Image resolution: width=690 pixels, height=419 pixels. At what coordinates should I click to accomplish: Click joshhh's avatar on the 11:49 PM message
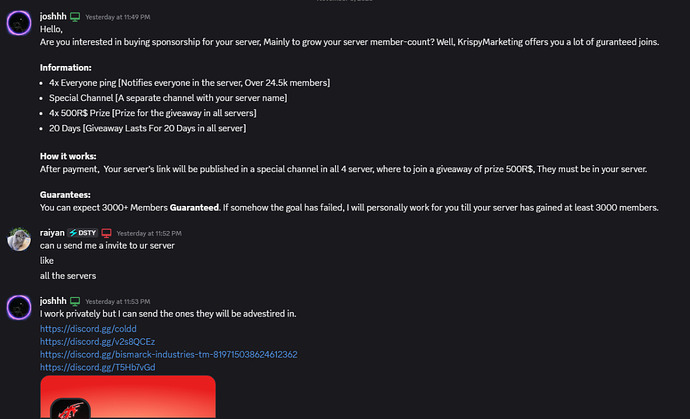tap(21, 24)
